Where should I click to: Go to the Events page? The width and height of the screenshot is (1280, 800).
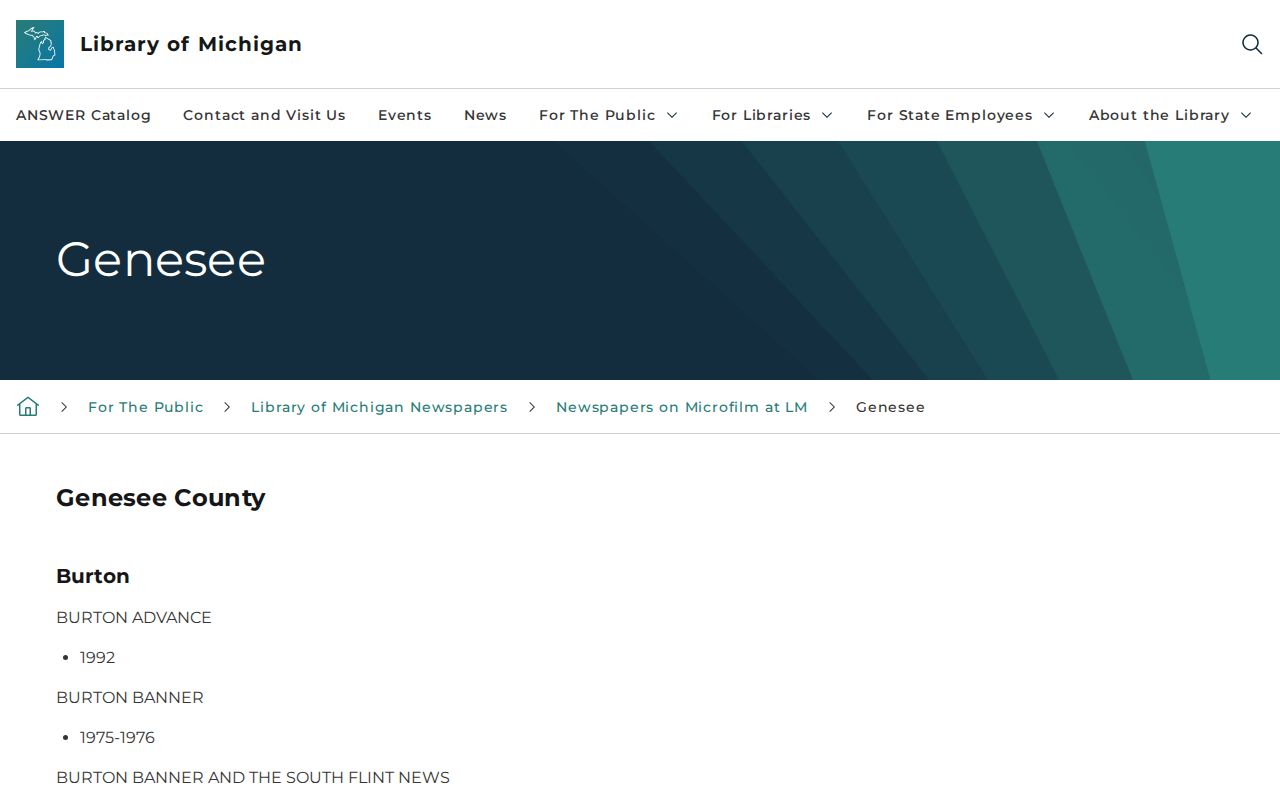coord(405,115)
